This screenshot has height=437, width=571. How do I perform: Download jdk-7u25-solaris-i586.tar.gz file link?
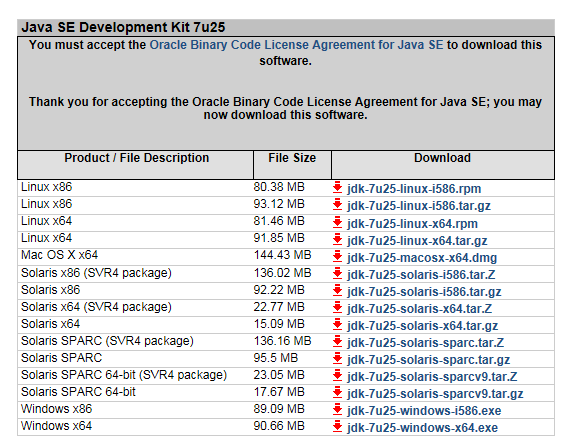click(x=424, y=292)
